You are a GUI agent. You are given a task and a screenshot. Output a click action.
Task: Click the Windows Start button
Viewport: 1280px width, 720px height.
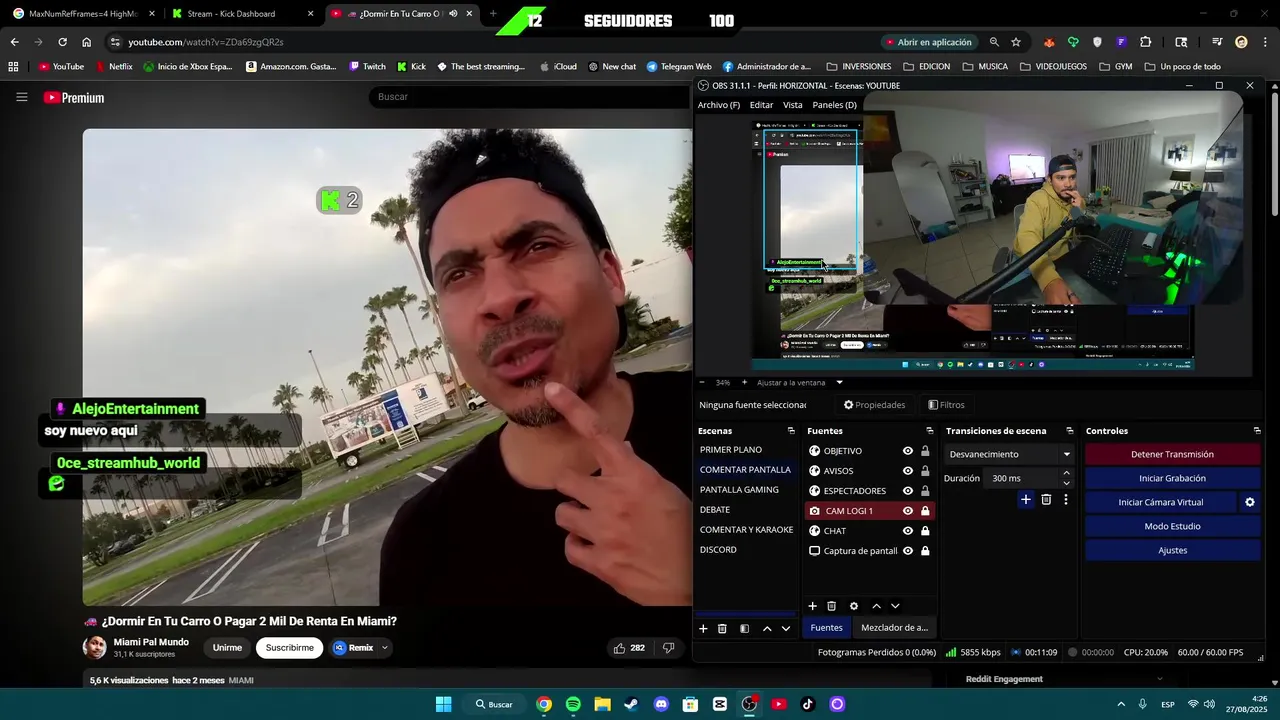[444, 704]
